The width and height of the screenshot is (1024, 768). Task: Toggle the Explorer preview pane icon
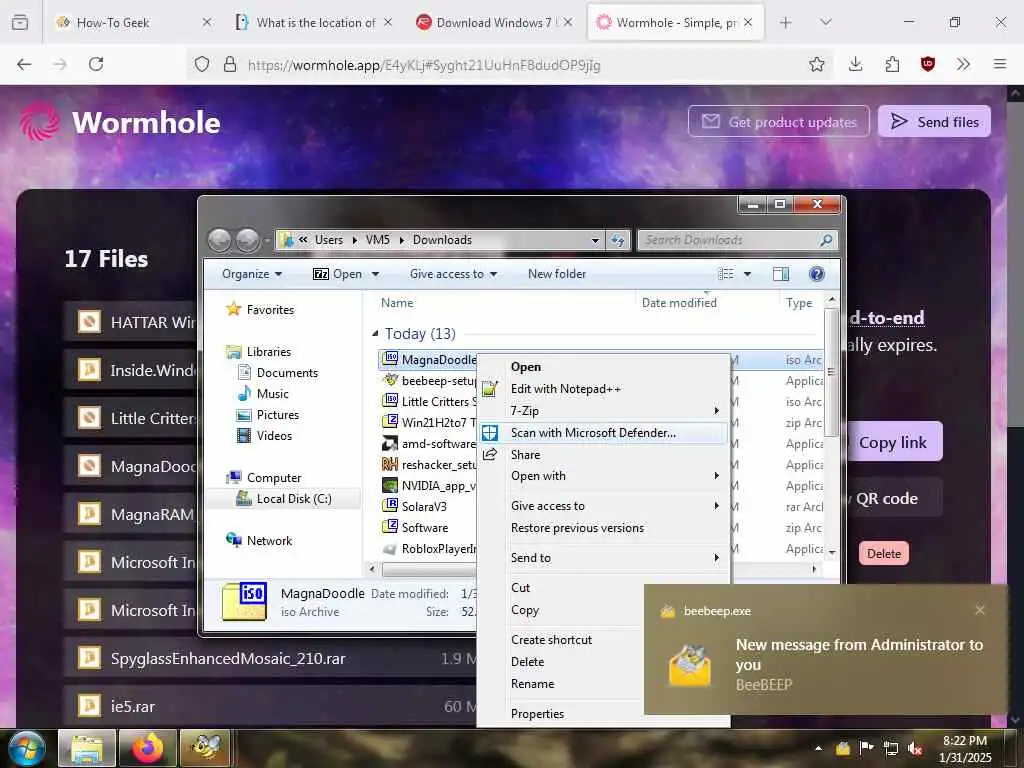point(780,274)
